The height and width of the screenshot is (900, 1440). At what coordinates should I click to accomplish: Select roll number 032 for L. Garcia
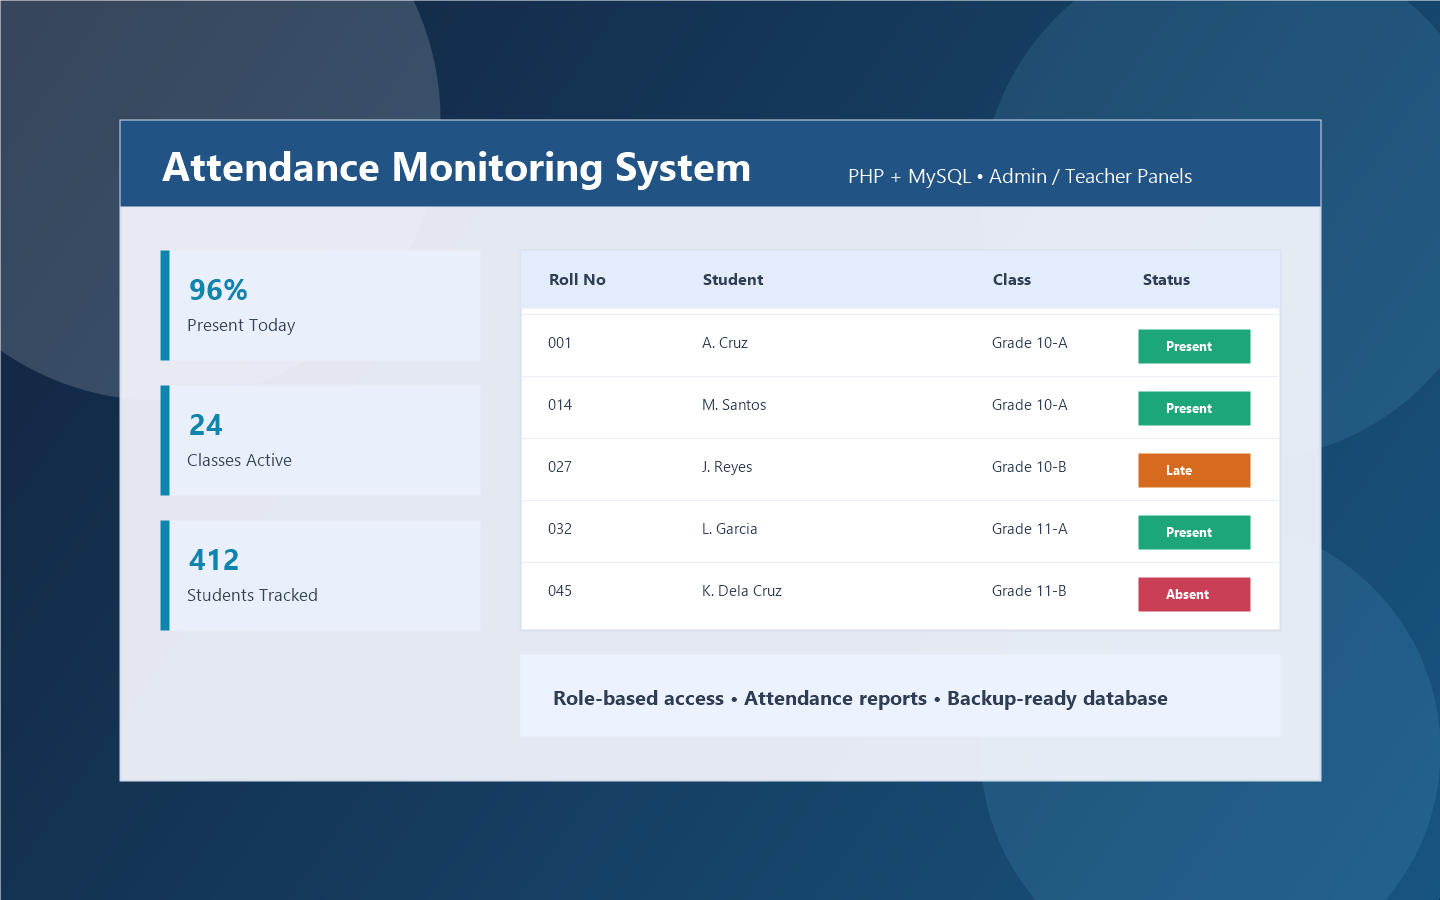(x=560, y=529)
